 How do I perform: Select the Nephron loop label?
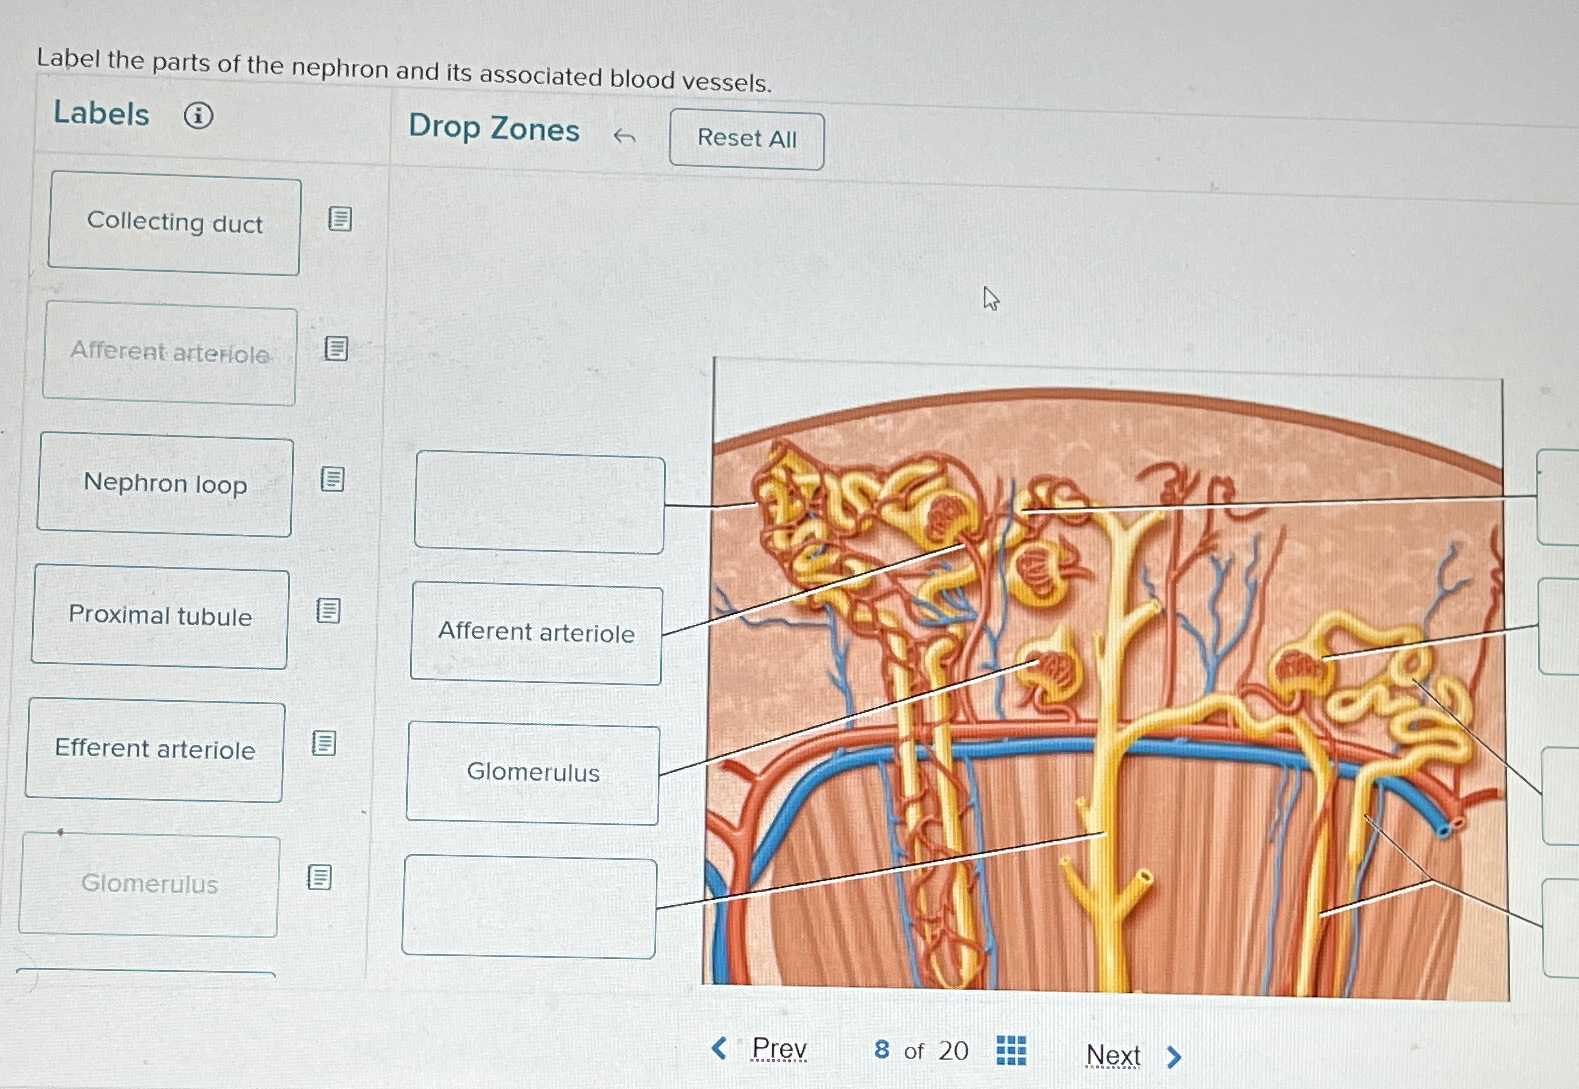[x=165, y=484]
